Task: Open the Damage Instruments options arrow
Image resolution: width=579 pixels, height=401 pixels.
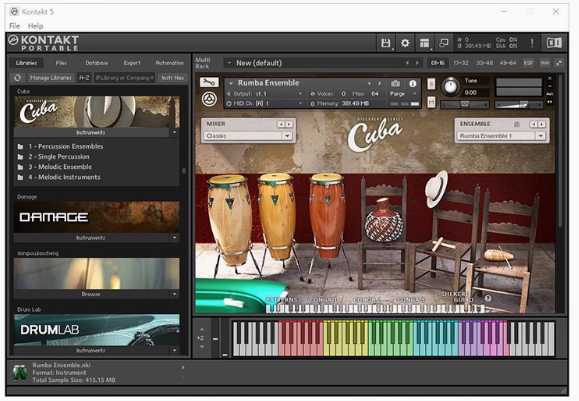Action: tap(174, 237)
